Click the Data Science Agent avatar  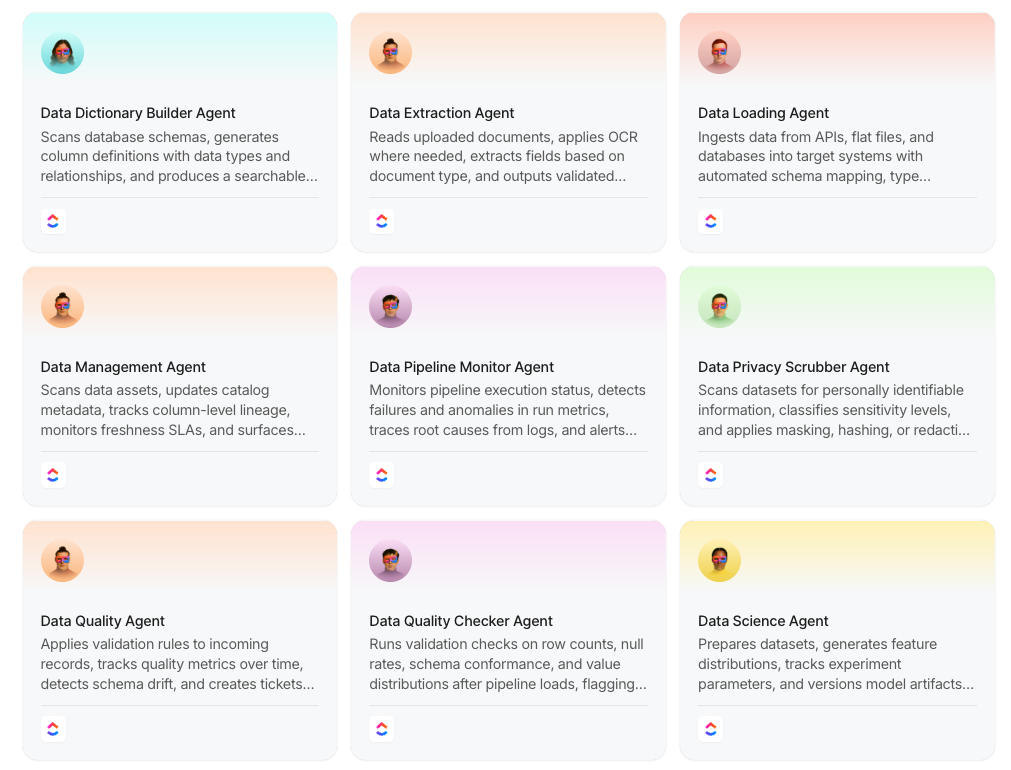719,561
